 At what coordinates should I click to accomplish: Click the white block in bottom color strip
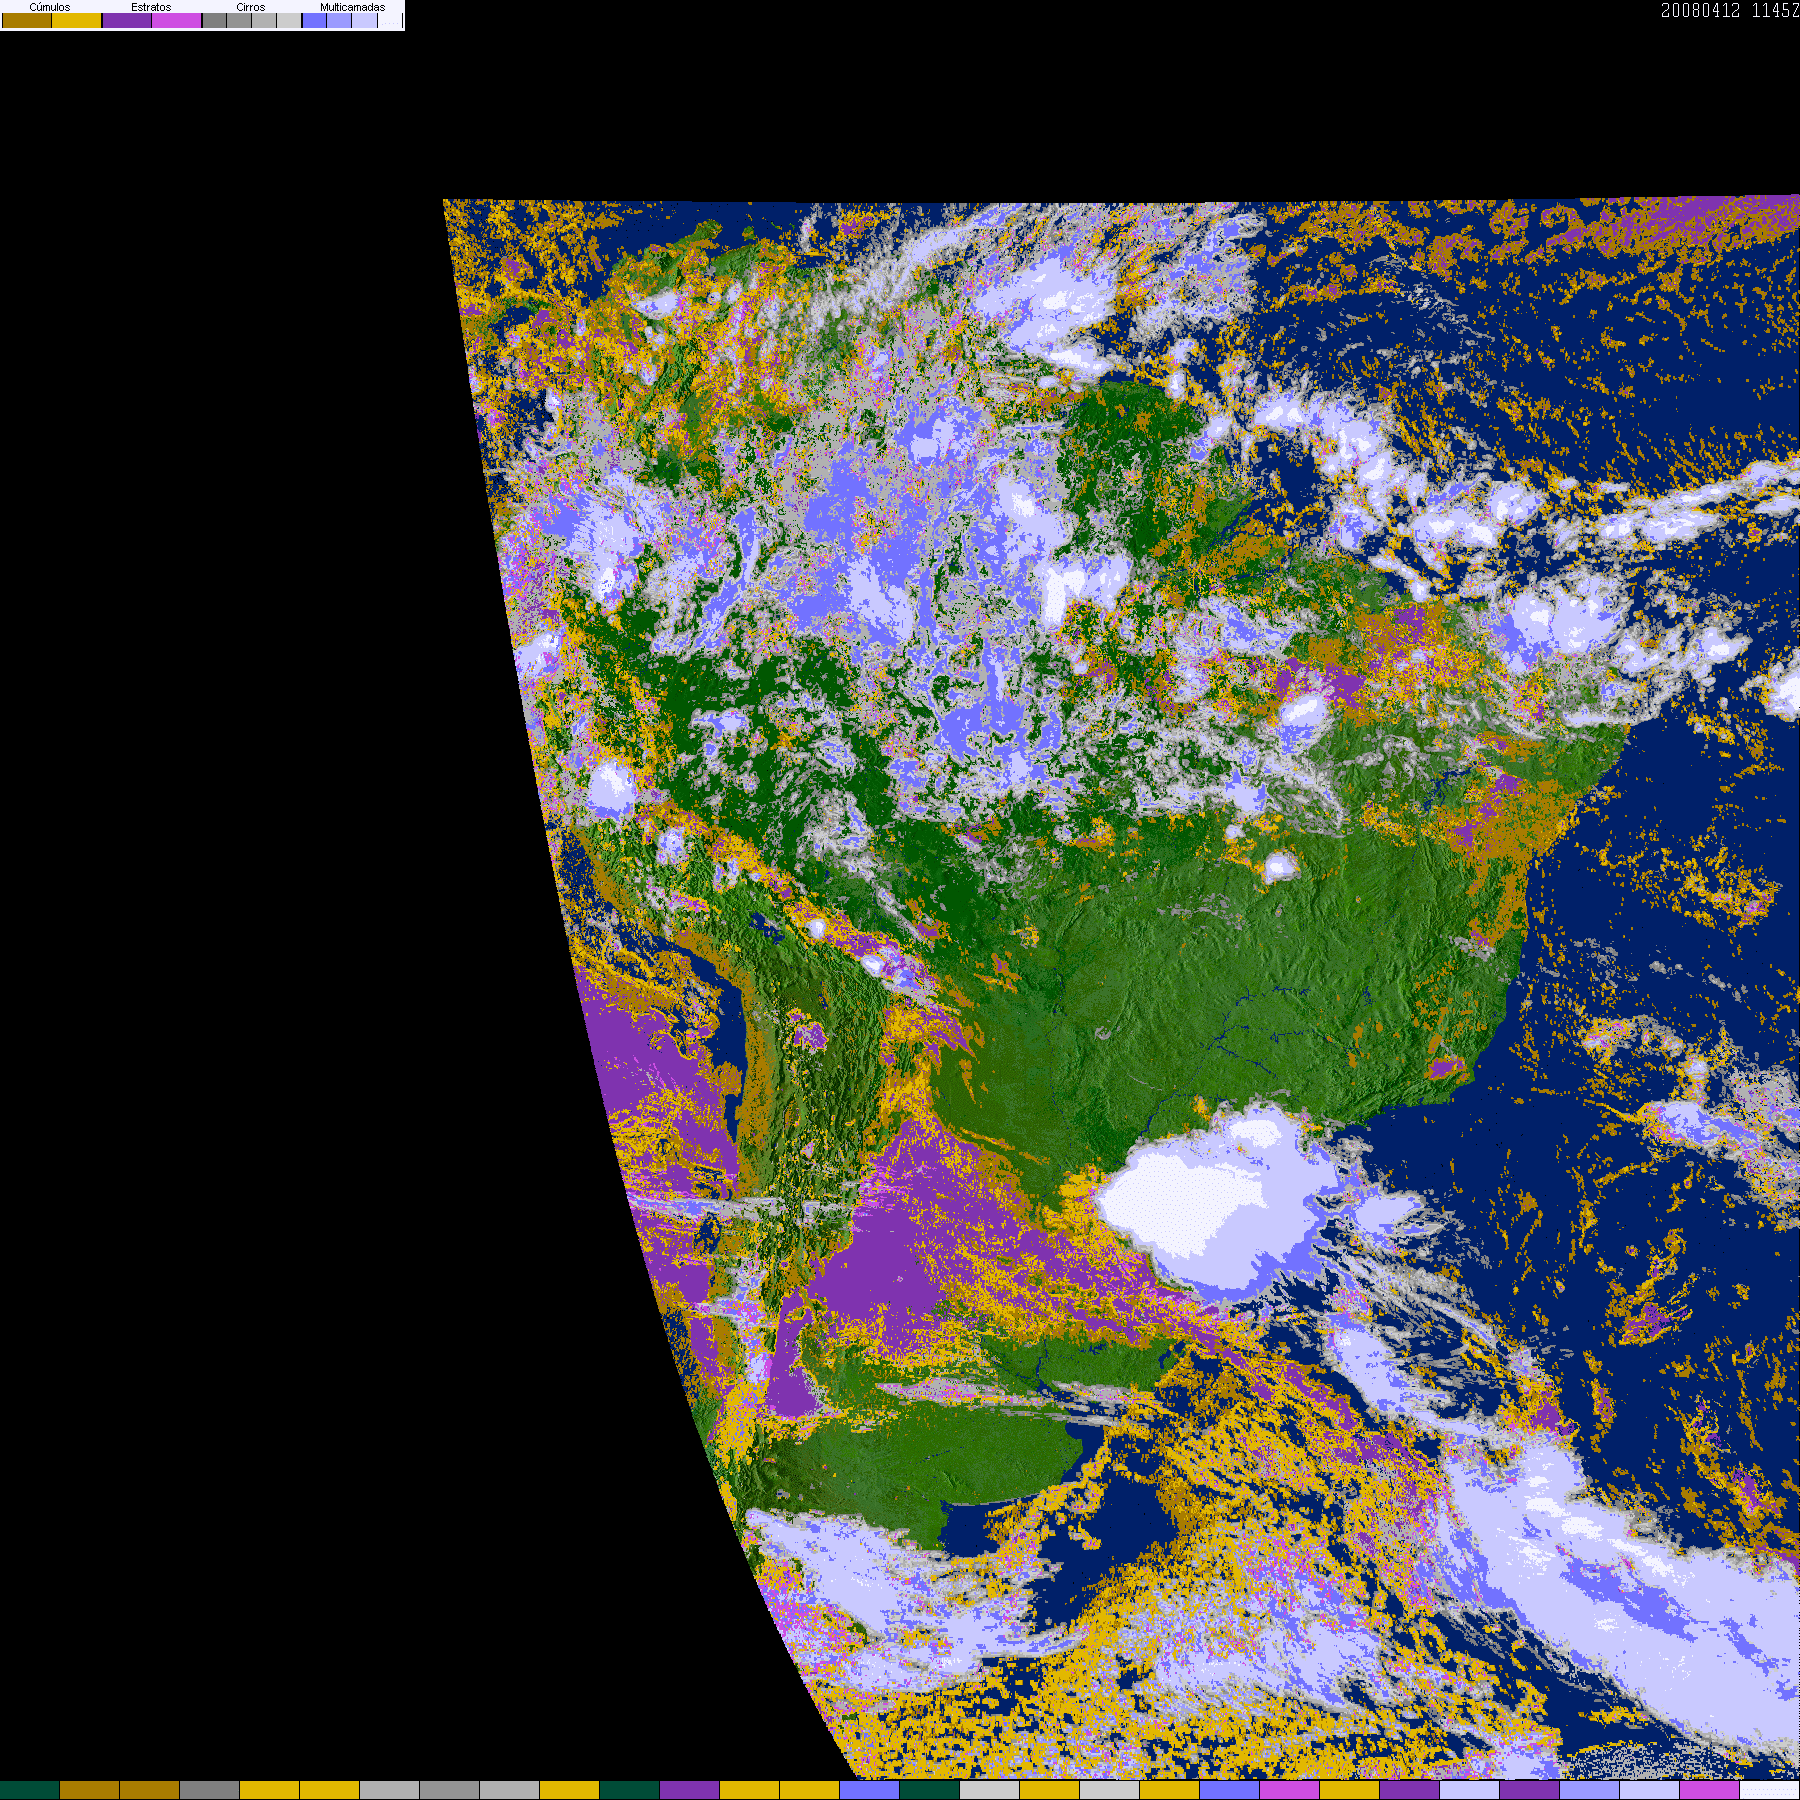[x=1770, y=1790]
